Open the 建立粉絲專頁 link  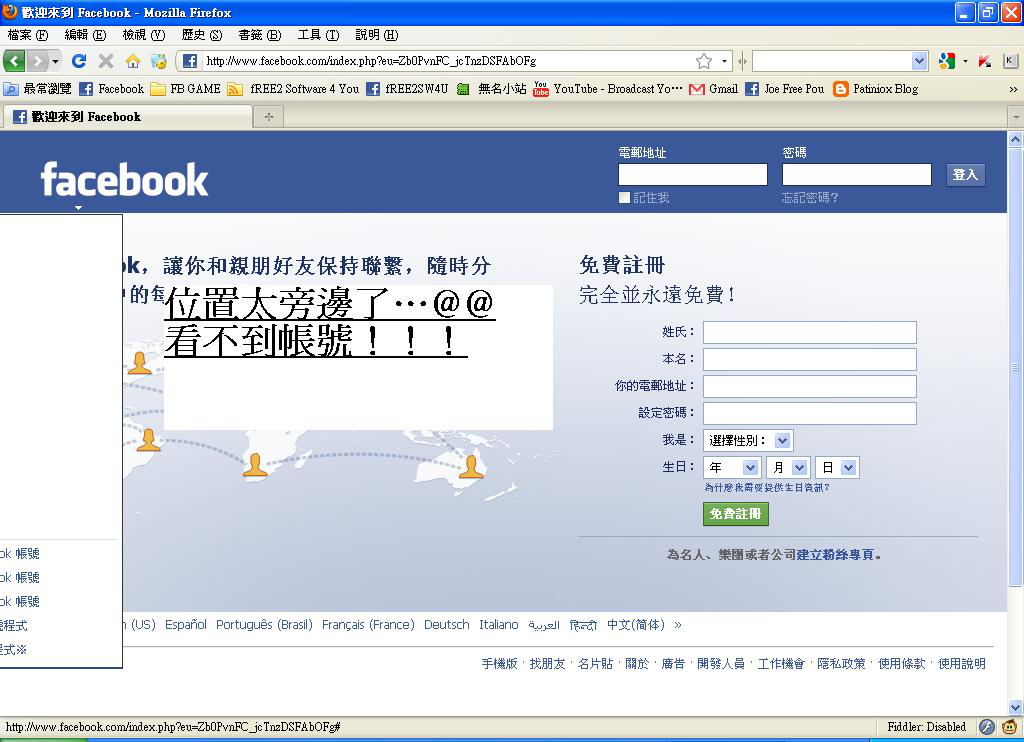point(835,555)
